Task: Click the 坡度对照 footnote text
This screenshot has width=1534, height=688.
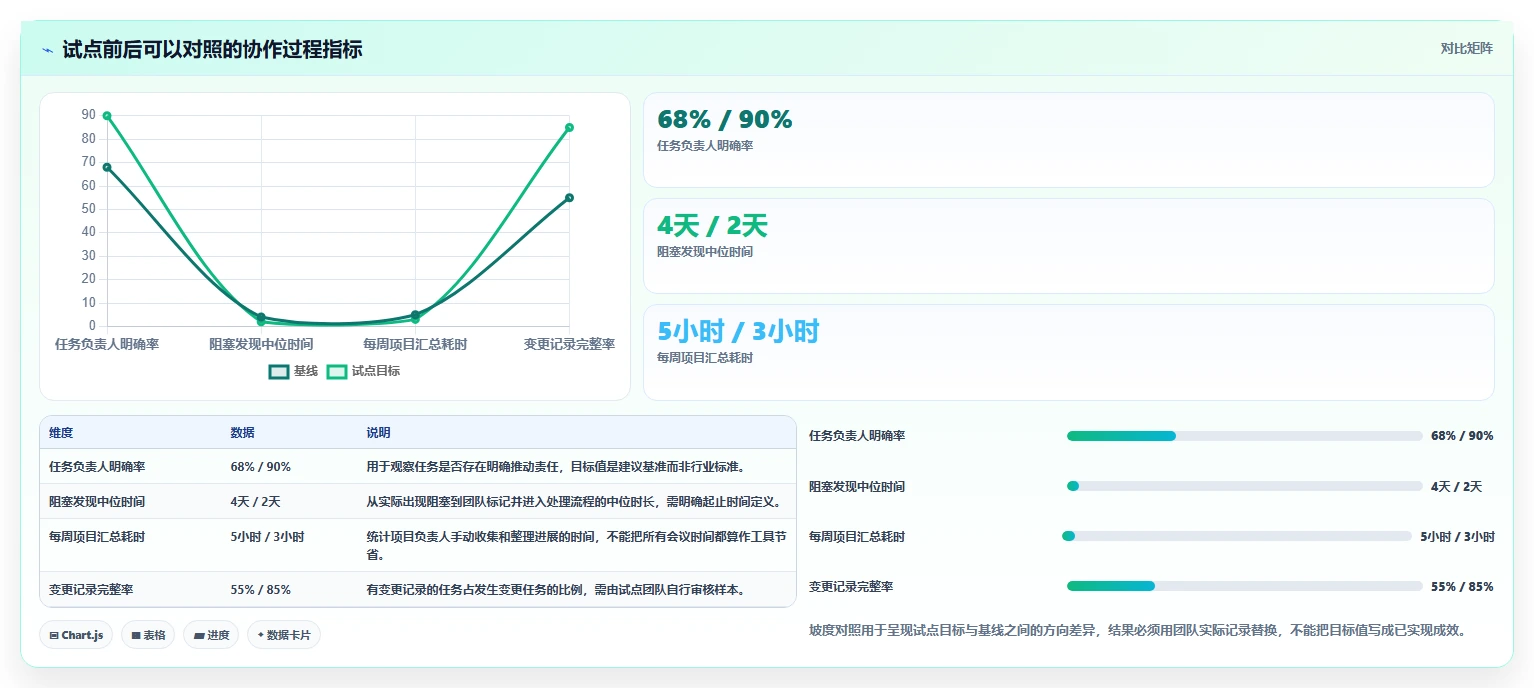Action: click(1138, 631)
